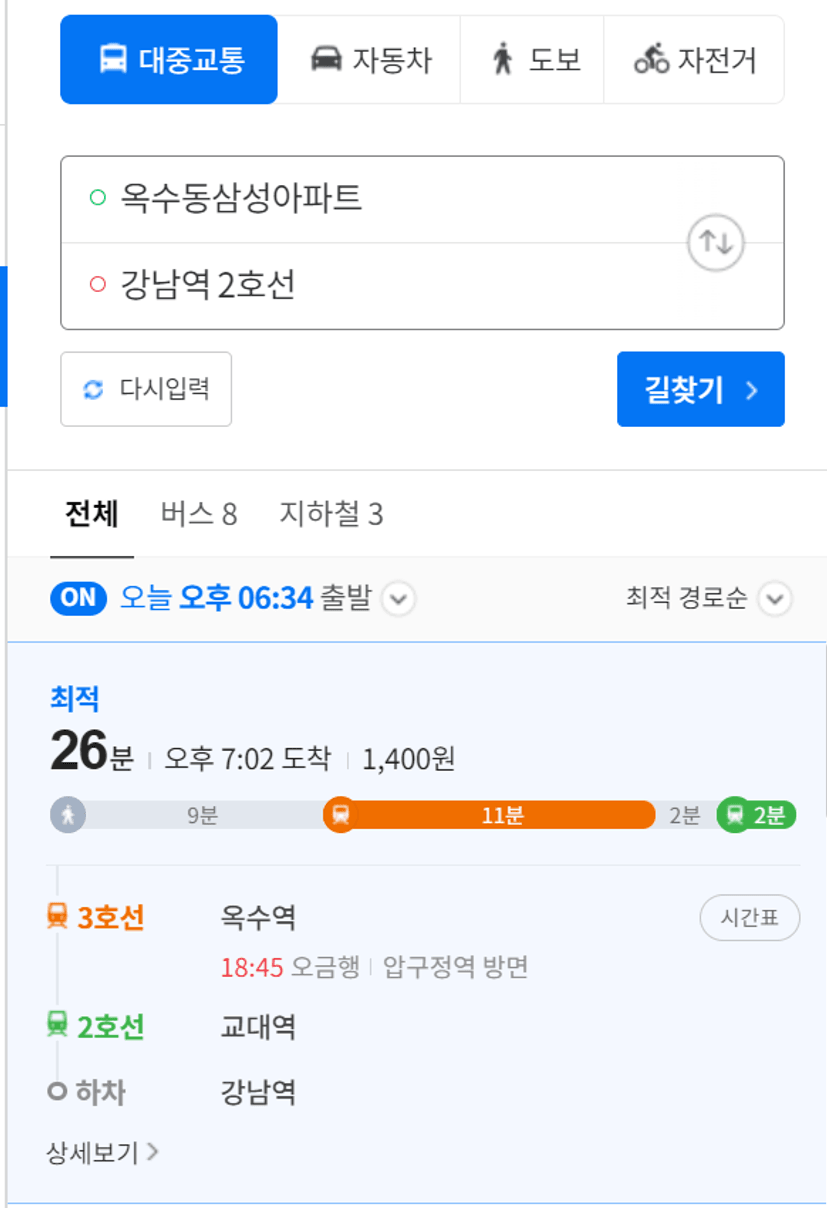Image resolution: width=827 pixels, height=1208 pixels.
Task: Click the orange 3호선 train icon
Action: click(58, 916)
